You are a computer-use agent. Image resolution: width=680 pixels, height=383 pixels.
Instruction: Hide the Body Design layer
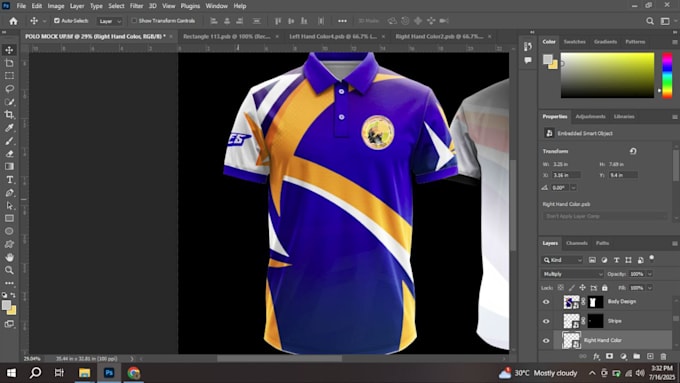546,302
